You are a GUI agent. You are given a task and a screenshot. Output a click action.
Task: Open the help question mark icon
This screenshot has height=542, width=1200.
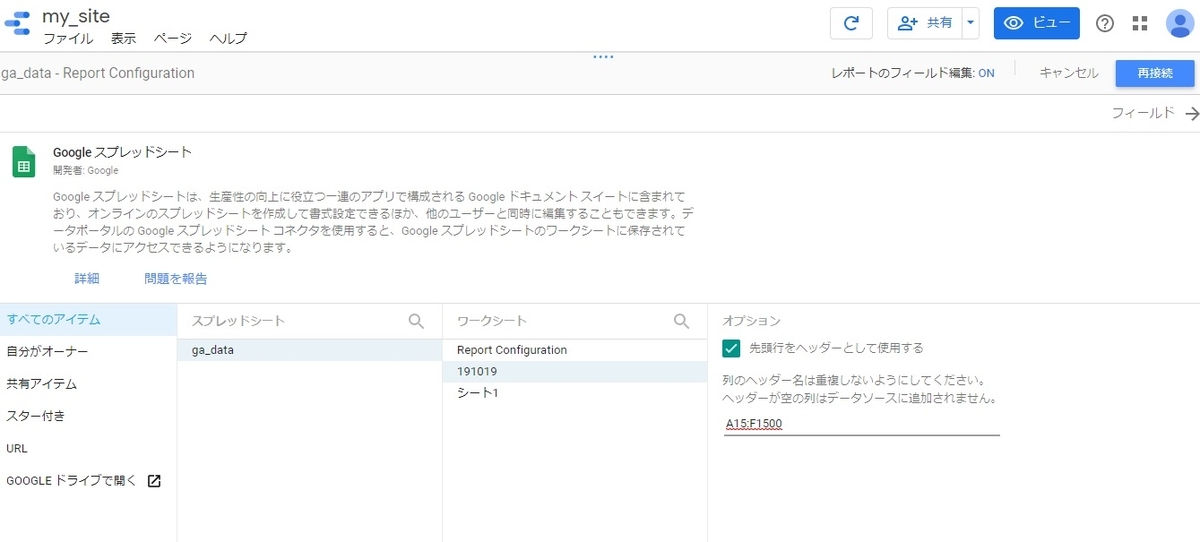[x=1105, y=24]
